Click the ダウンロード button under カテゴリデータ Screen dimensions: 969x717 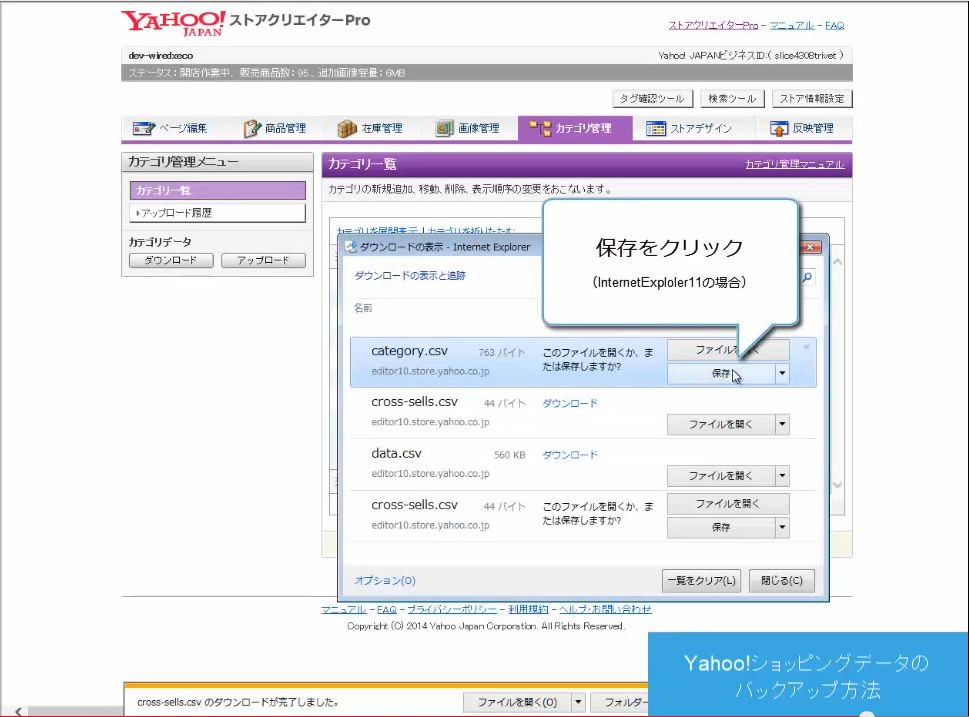(171, 260)
